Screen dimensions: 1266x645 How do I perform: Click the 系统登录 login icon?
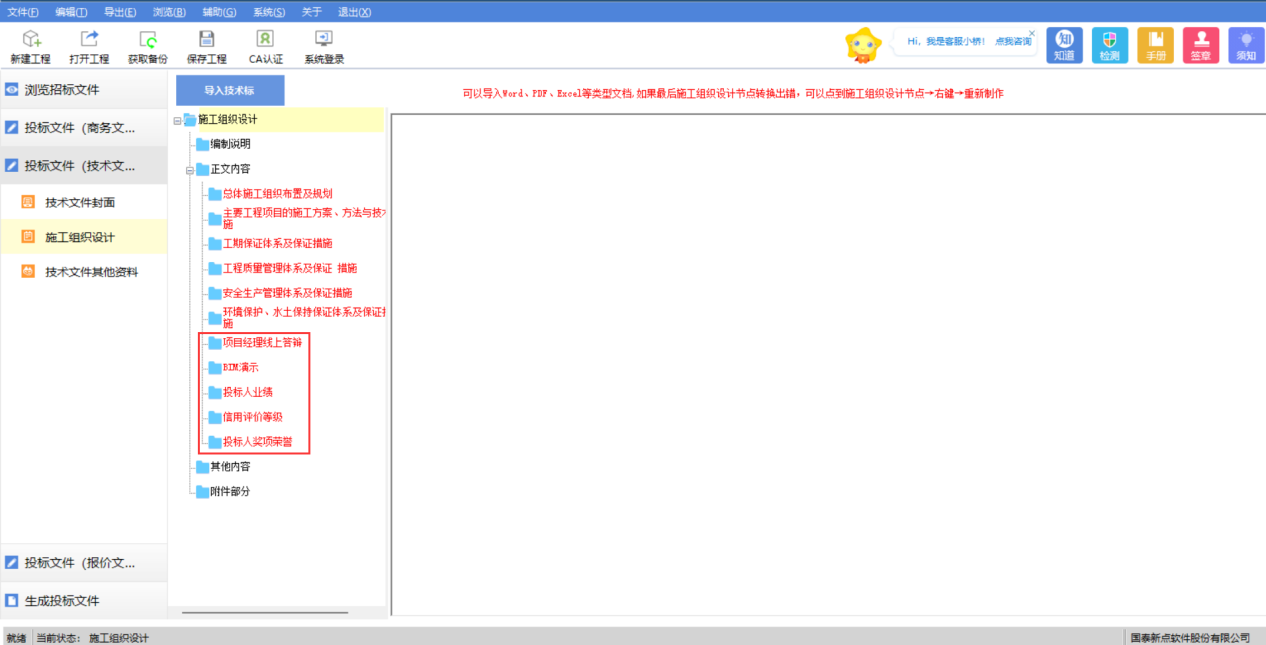point(324,40)
